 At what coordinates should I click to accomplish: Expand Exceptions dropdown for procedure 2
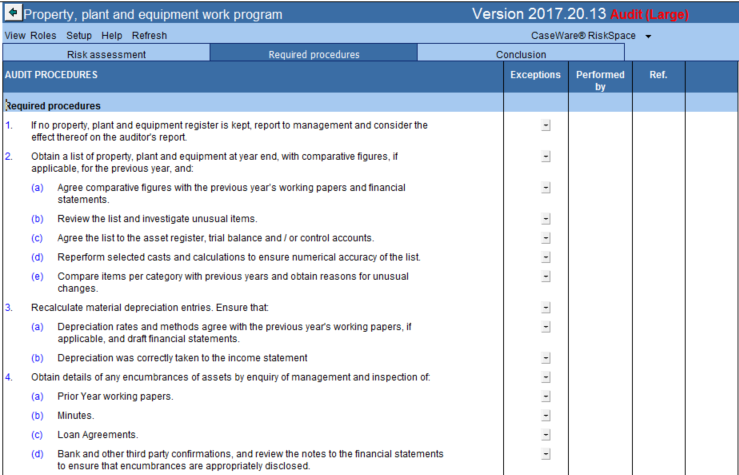pos(546,157)
